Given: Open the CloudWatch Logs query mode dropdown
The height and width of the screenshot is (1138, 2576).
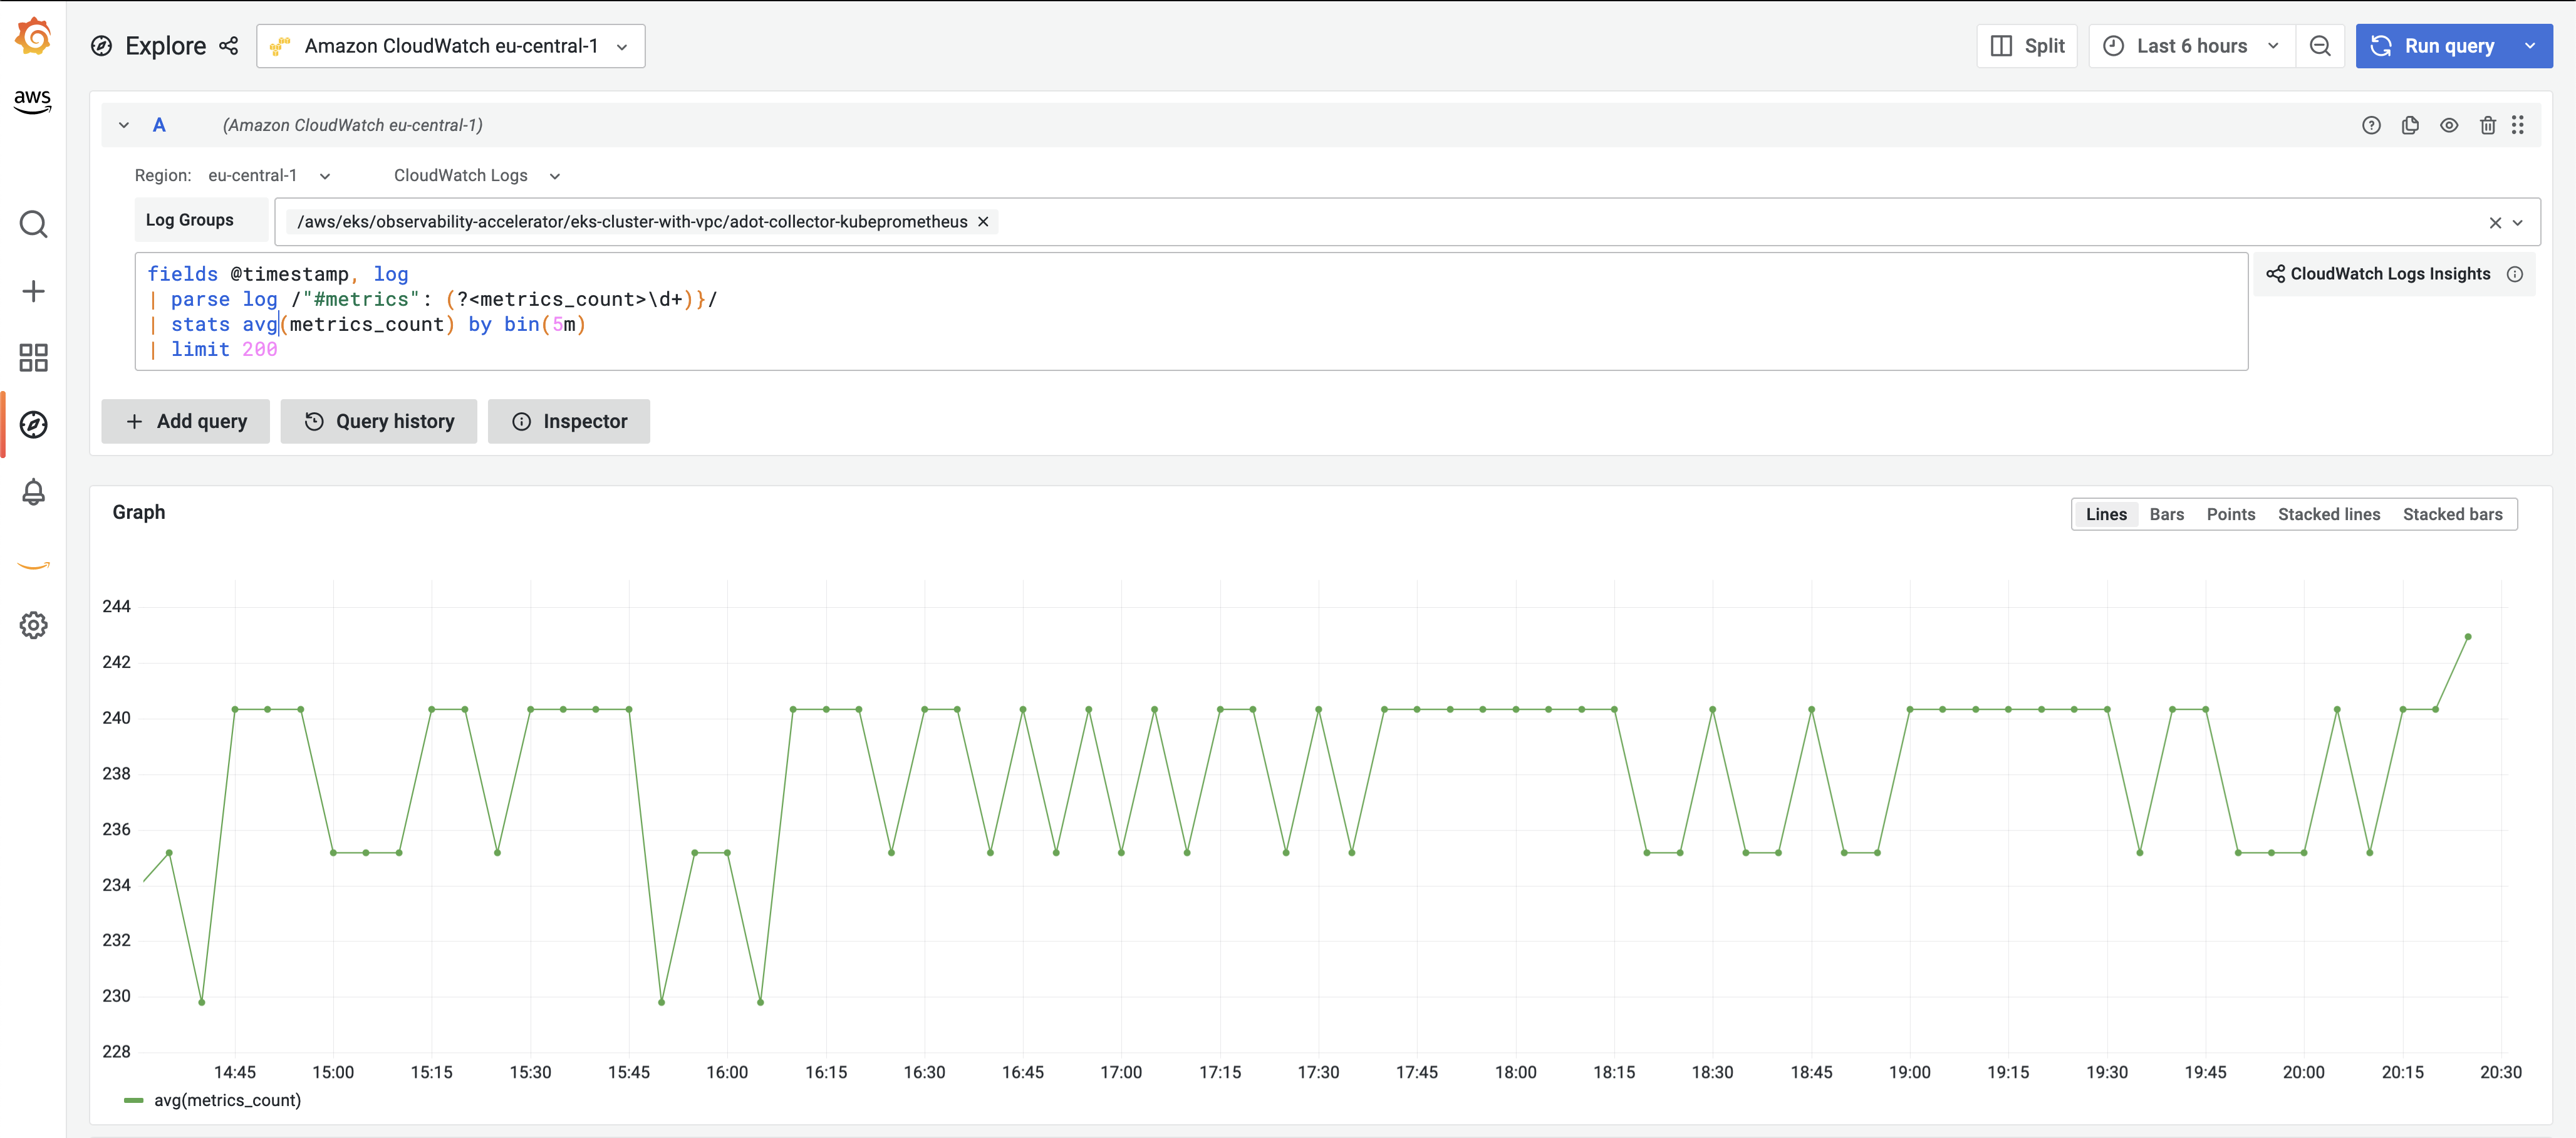Looking at the screenshot, I should pyautogui.click(x=476, y=175).
